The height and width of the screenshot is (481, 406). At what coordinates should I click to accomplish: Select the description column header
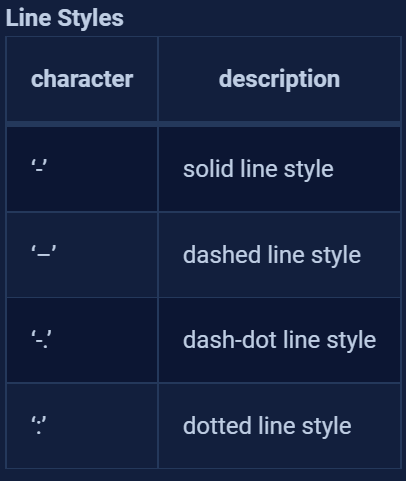click(279, 79)
